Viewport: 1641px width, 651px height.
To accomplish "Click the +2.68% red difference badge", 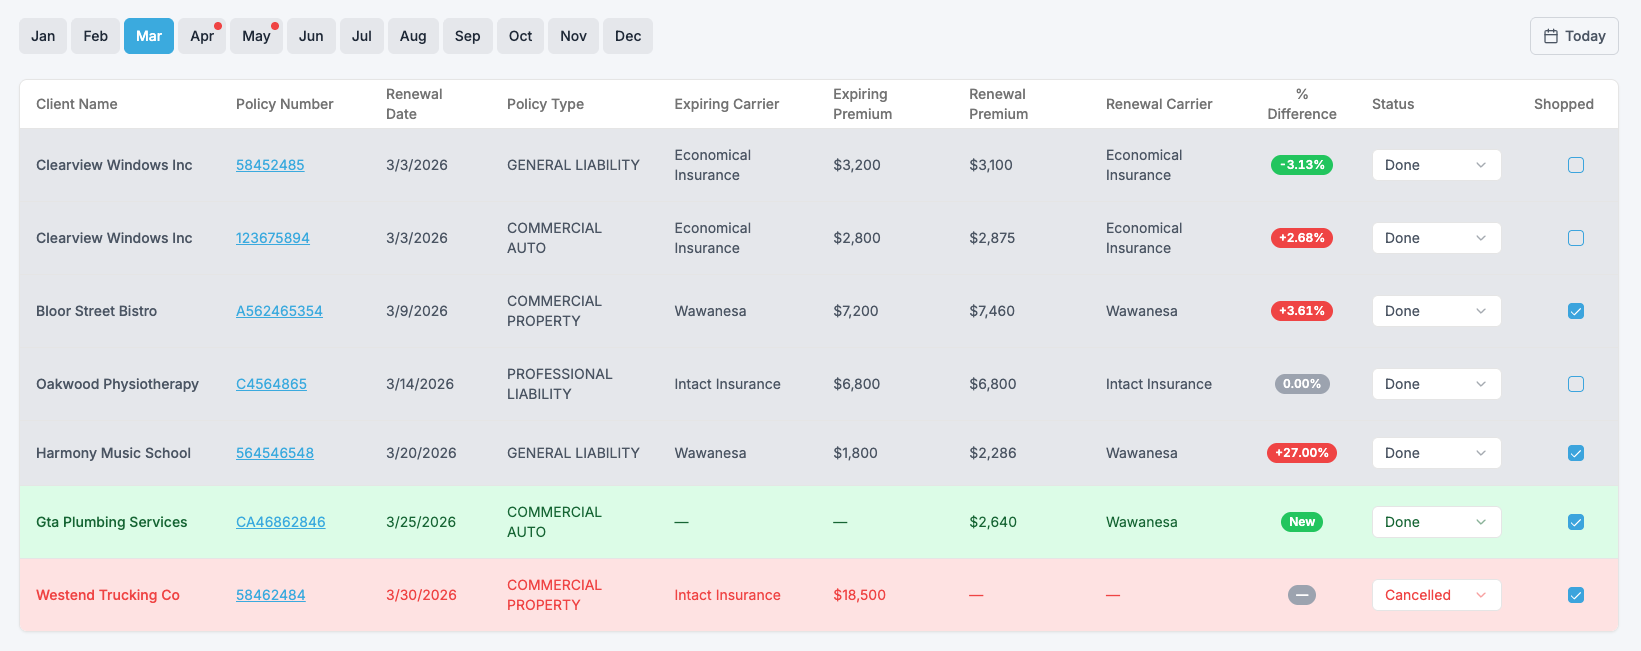I will (x=1301, y=238).
